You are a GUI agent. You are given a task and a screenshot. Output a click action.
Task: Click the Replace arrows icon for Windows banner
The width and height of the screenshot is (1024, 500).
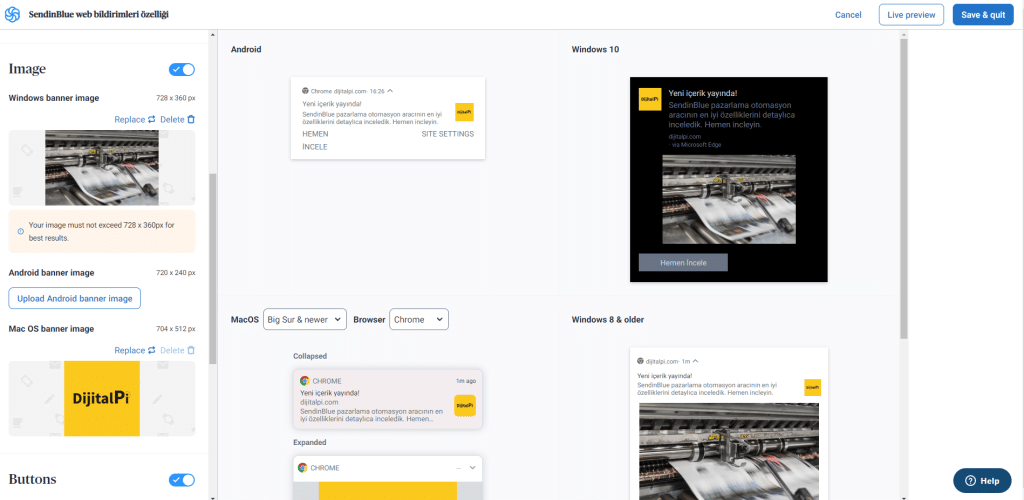(152, 119)
